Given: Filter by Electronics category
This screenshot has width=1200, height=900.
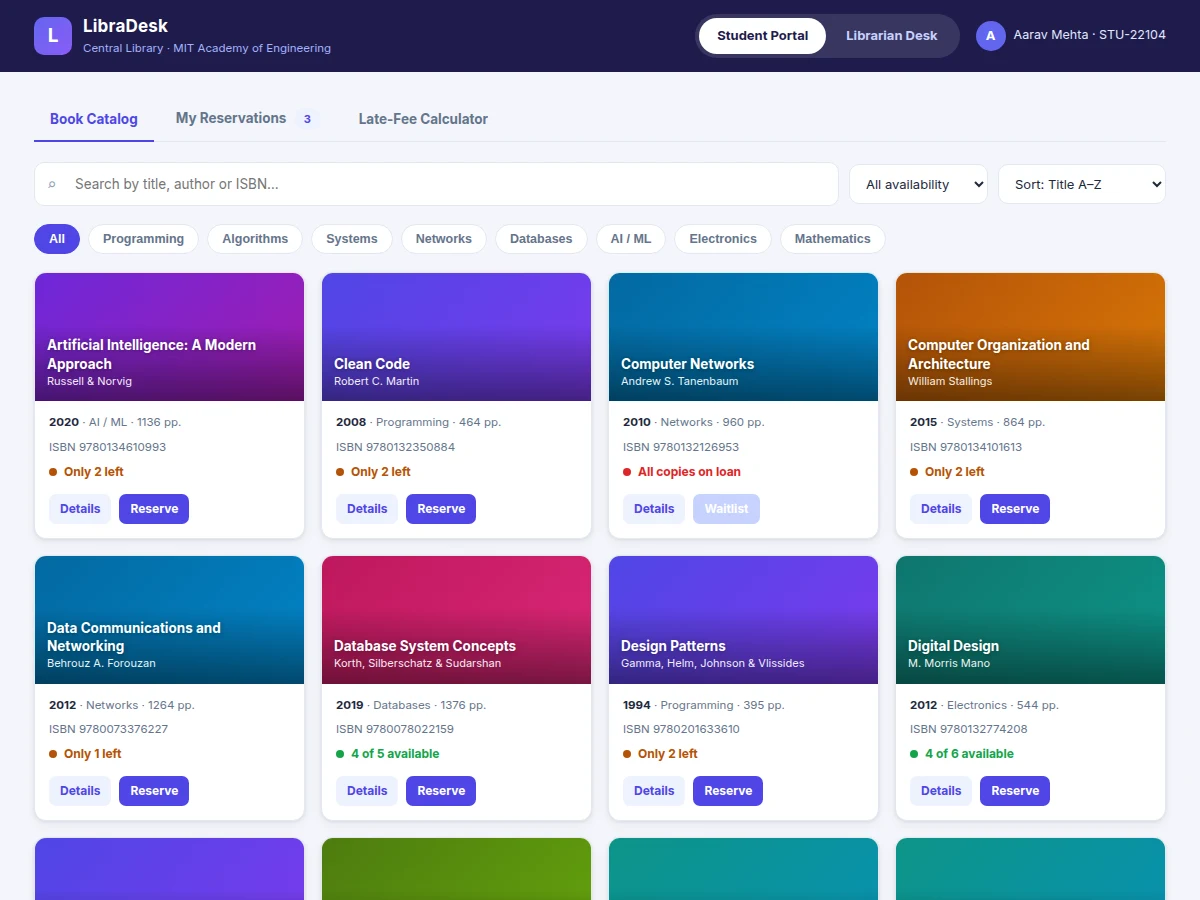Looking at the screenshot, I should click(723, 239).
